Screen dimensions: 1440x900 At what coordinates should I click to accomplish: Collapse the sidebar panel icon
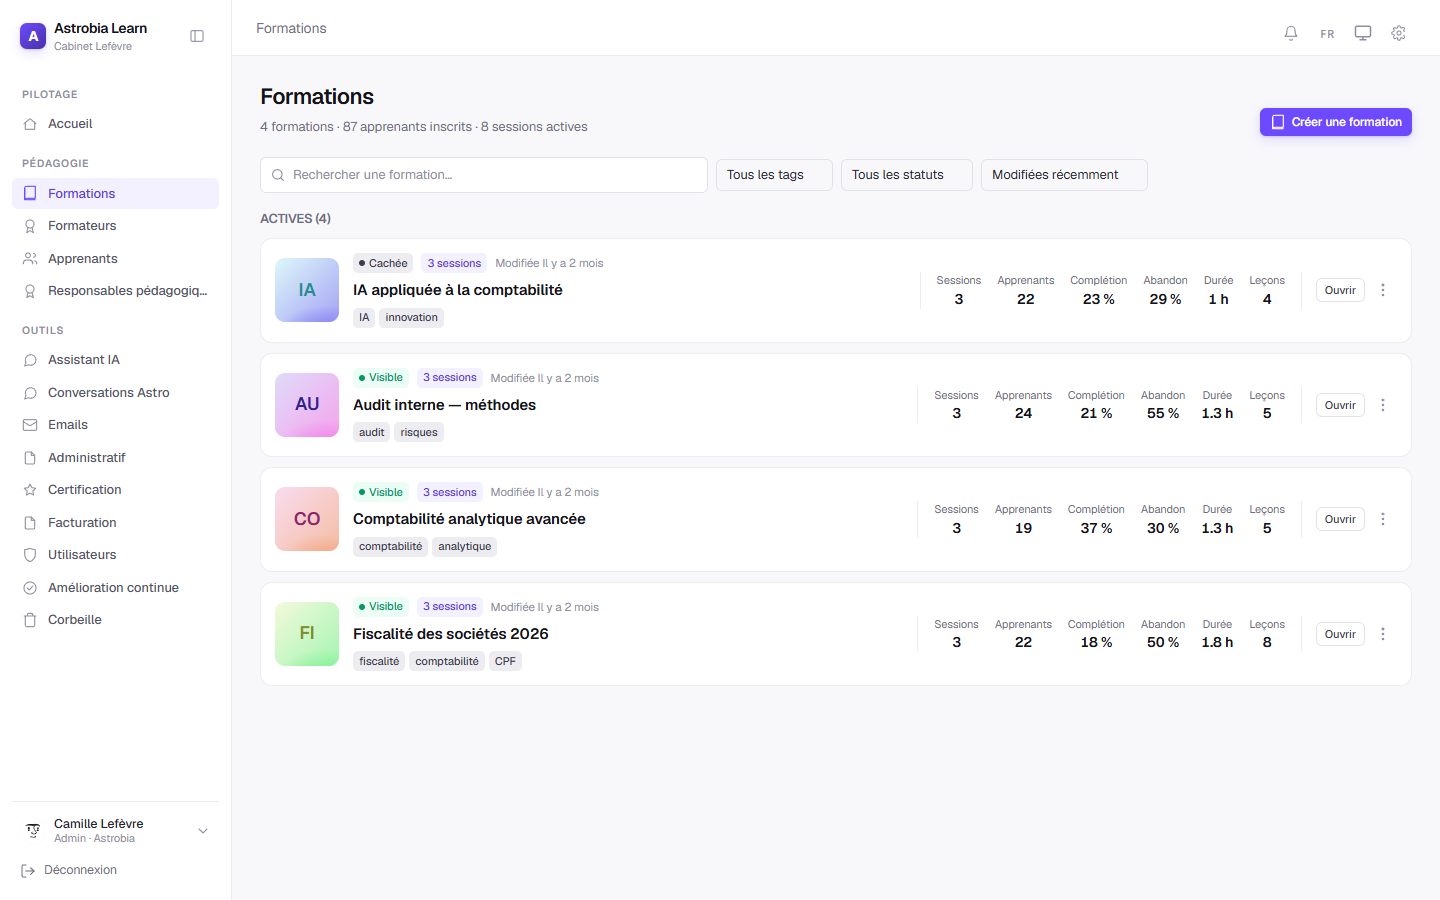point(197,36)
